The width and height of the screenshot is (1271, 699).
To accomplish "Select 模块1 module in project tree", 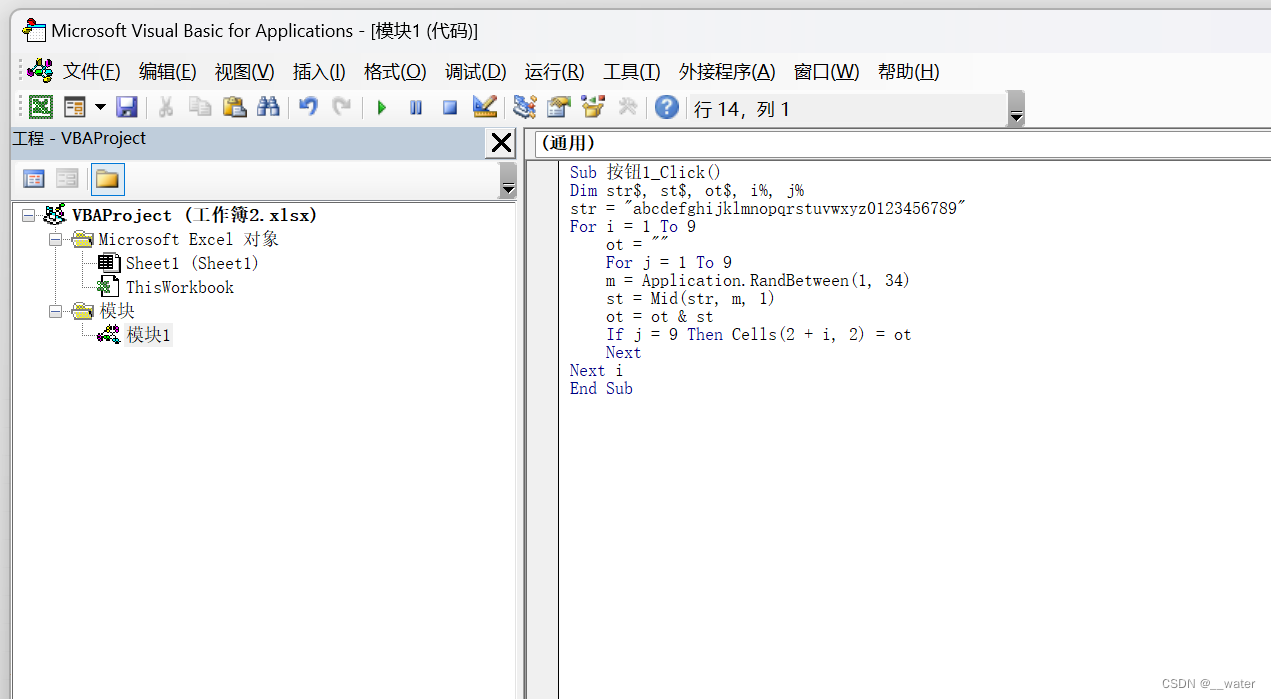I will click(148, 335).
